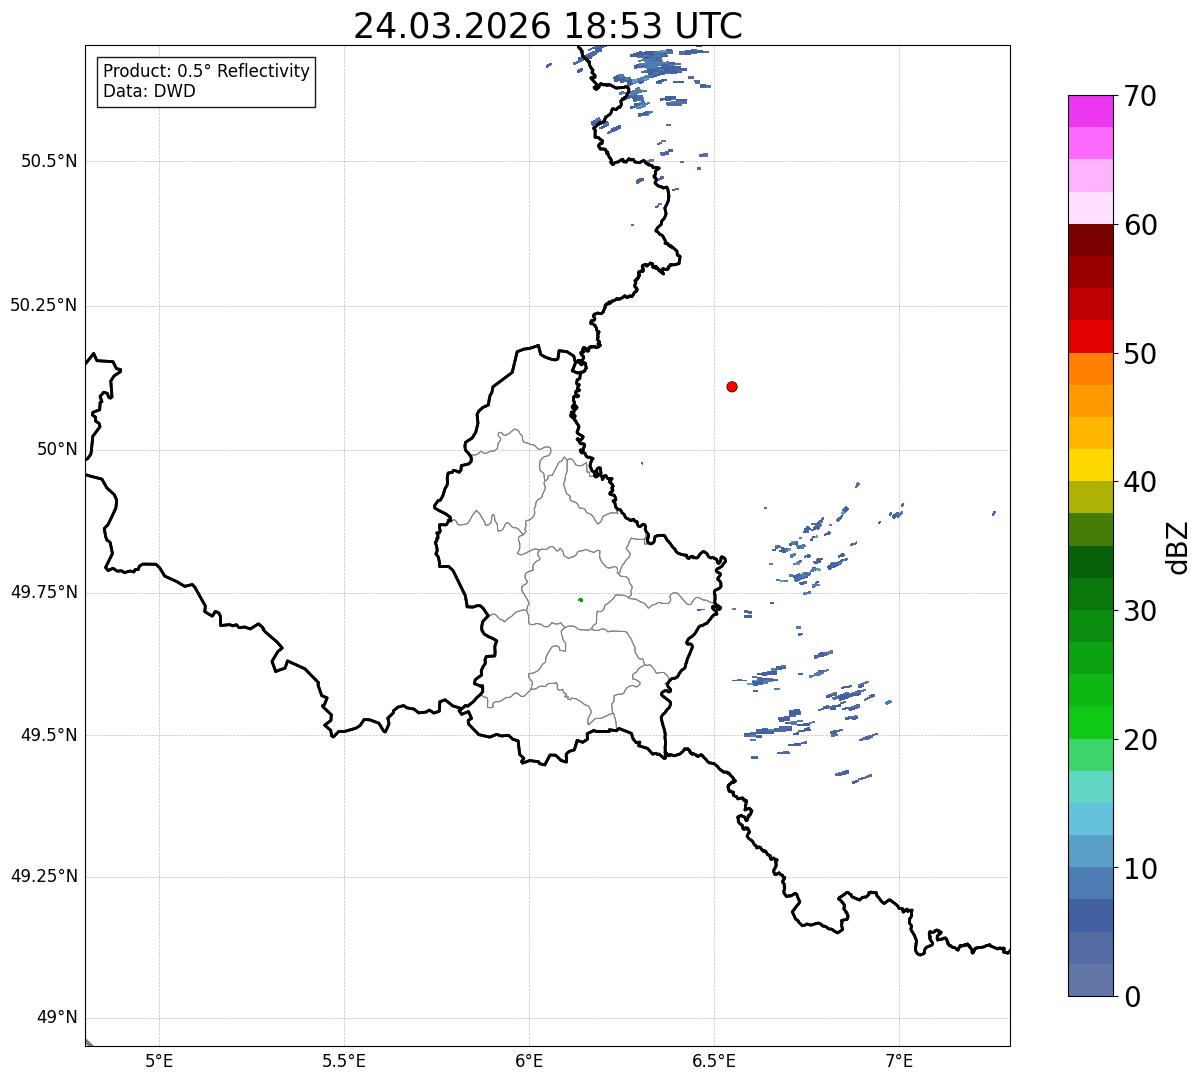Click the 5°E longitude label
The height and width of the screenshot is (1081, 1202).
click(x=159, y=1061)
